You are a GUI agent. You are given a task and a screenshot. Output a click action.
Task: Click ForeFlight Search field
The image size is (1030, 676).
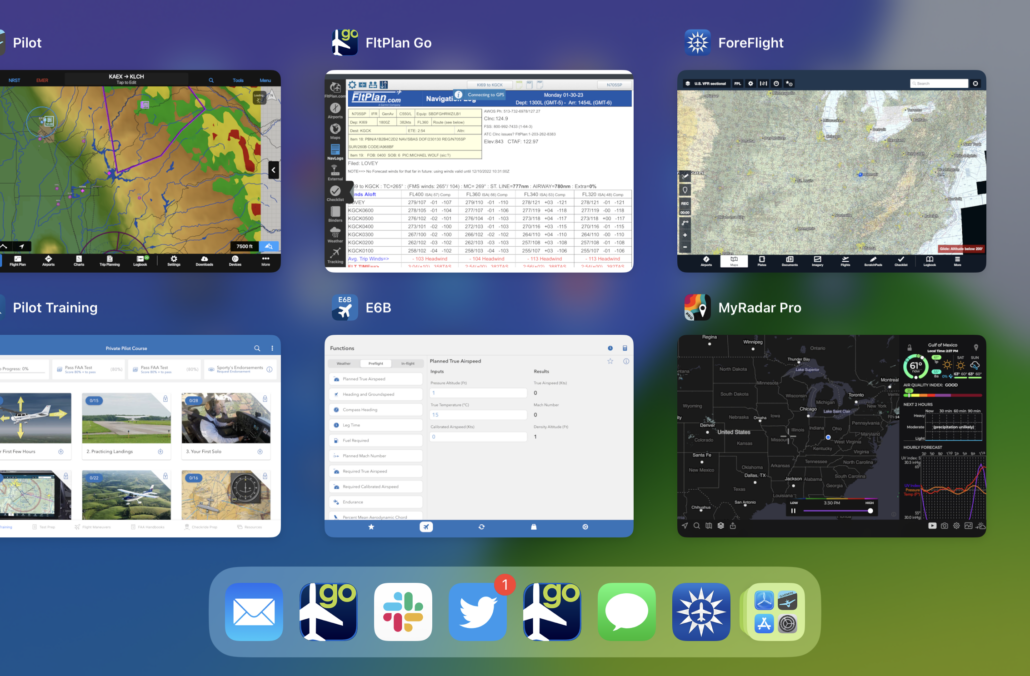point(939,83)
